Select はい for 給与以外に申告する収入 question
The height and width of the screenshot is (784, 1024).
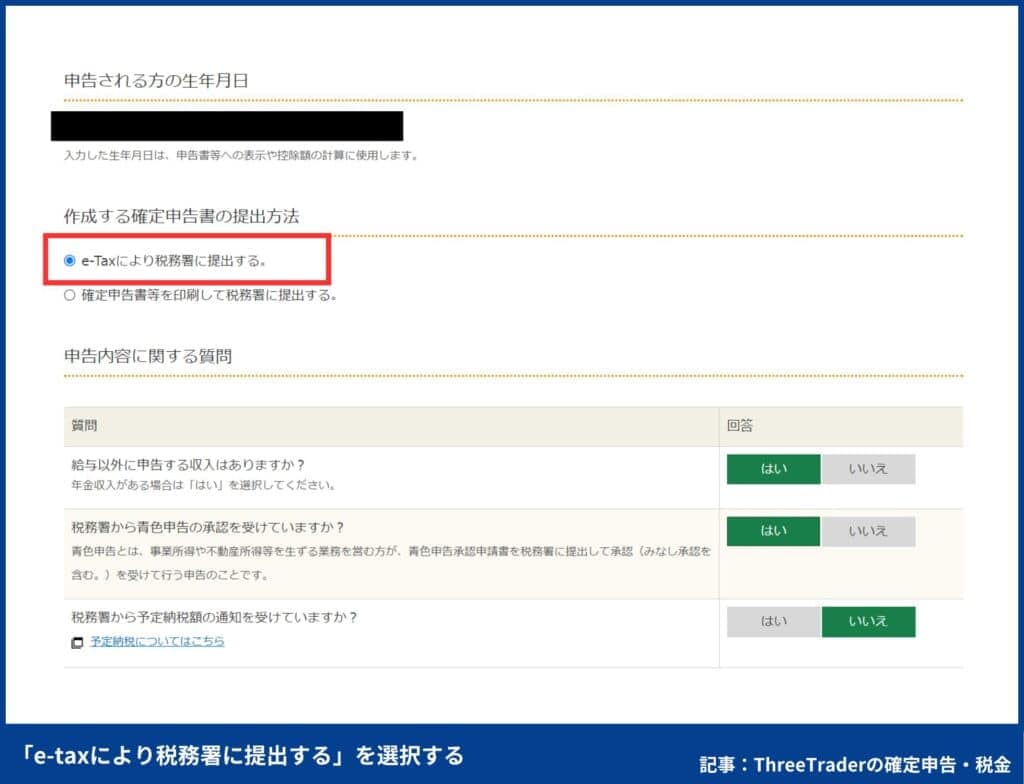point(773,469)
